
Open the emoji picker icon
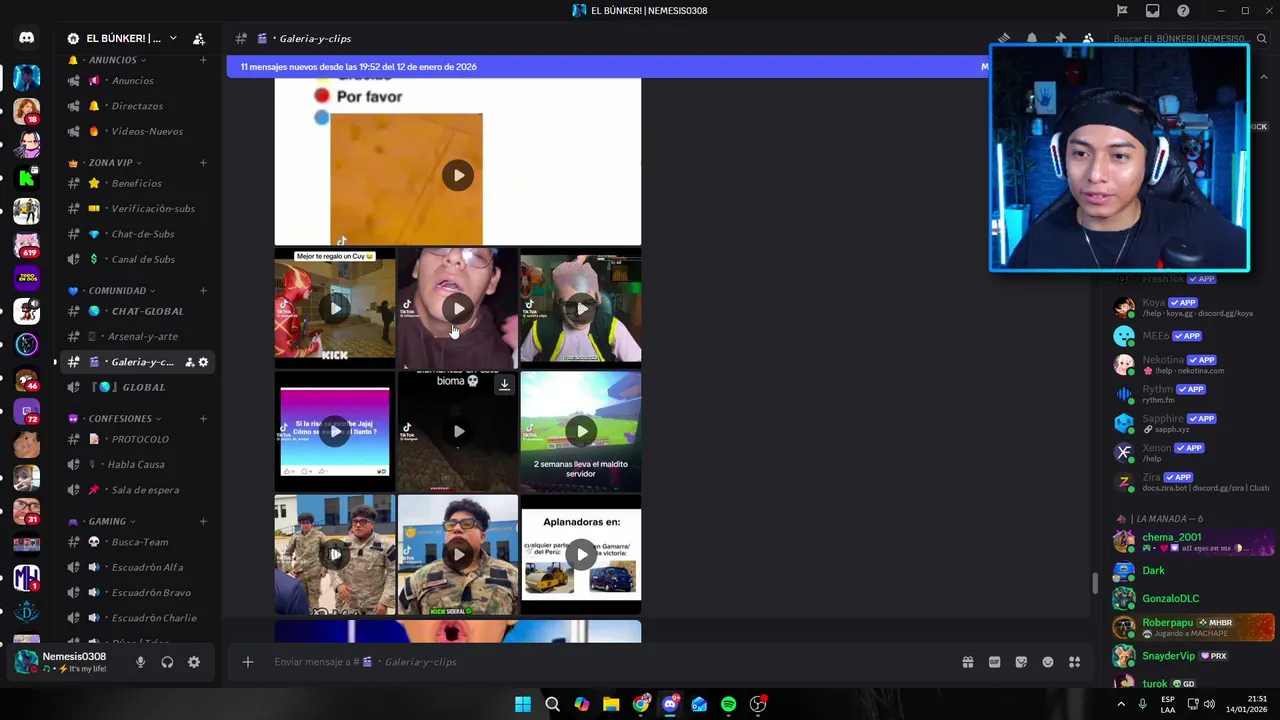1048,662
